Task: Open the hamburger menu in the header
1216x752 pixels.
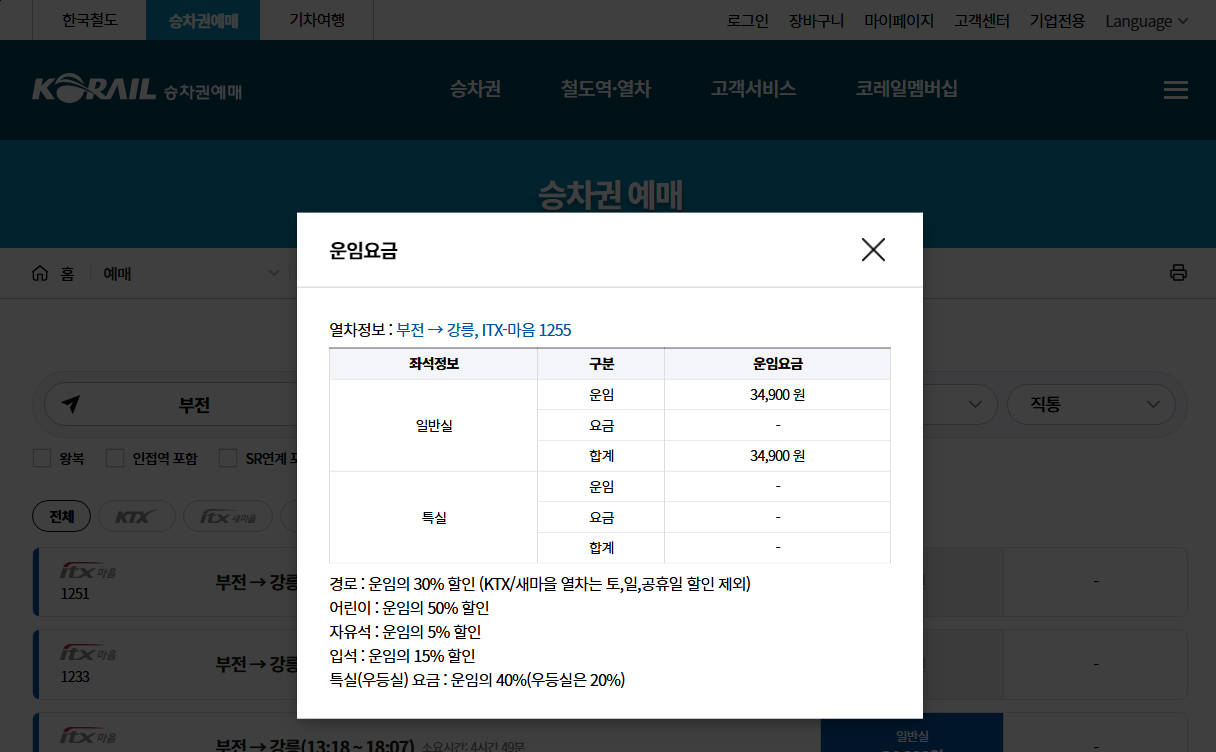Action: point(1176,90)
